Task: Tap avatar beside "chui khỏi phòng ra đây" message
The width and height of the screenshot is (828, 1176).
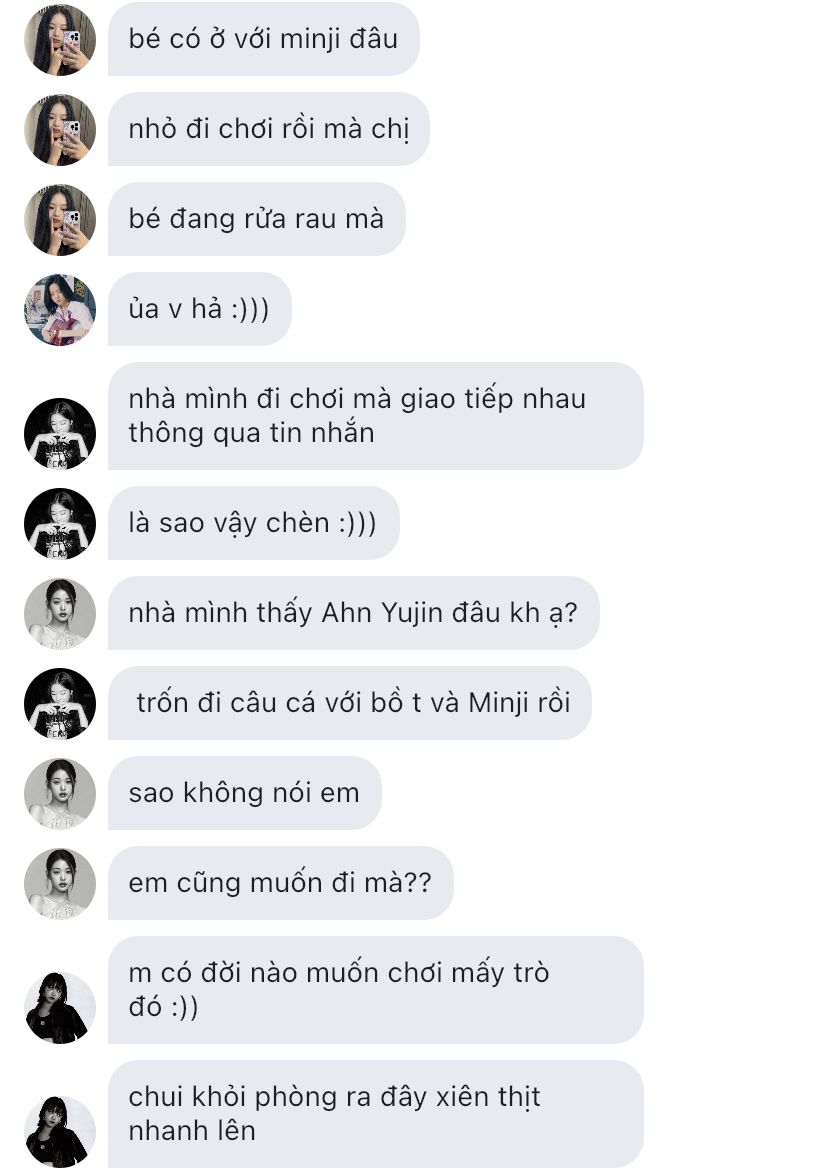Action: tap(60, 1131)
